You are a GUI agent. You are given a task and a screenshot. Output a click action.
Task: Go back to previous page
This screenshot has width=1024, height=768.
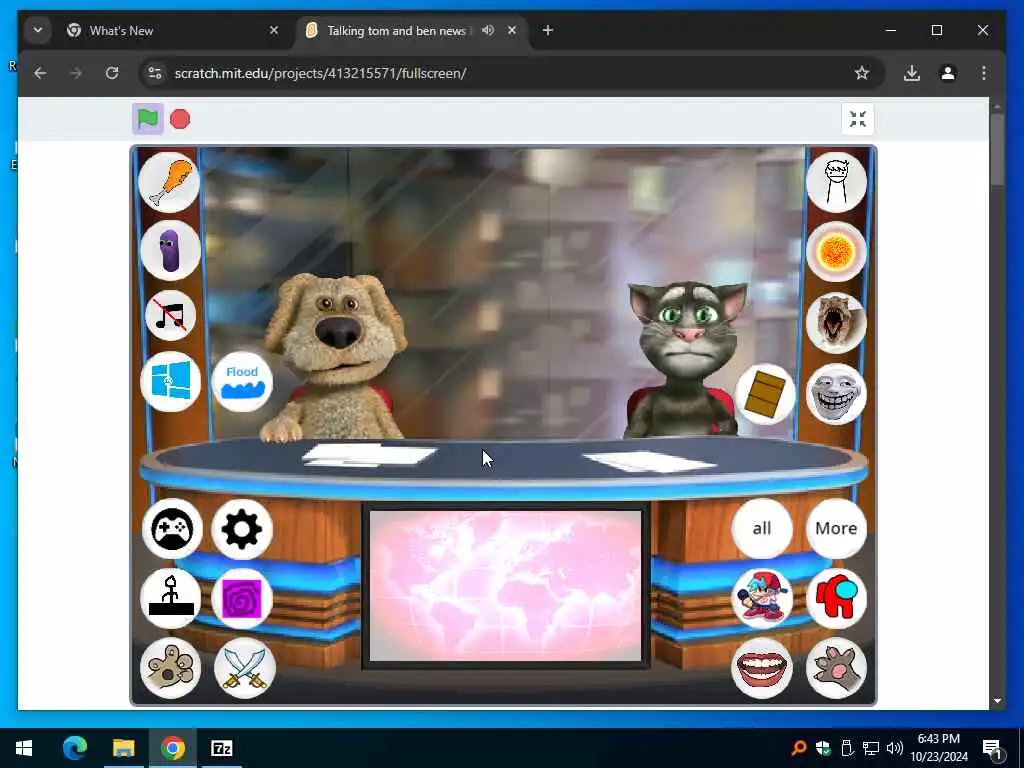click(x=40, y=73)
